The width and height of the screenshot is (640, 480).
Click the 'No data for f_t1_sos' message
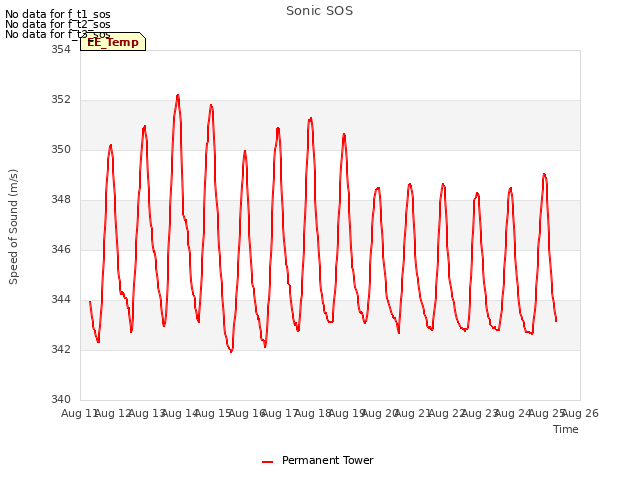pyautogui.click(x=58, y=14)
